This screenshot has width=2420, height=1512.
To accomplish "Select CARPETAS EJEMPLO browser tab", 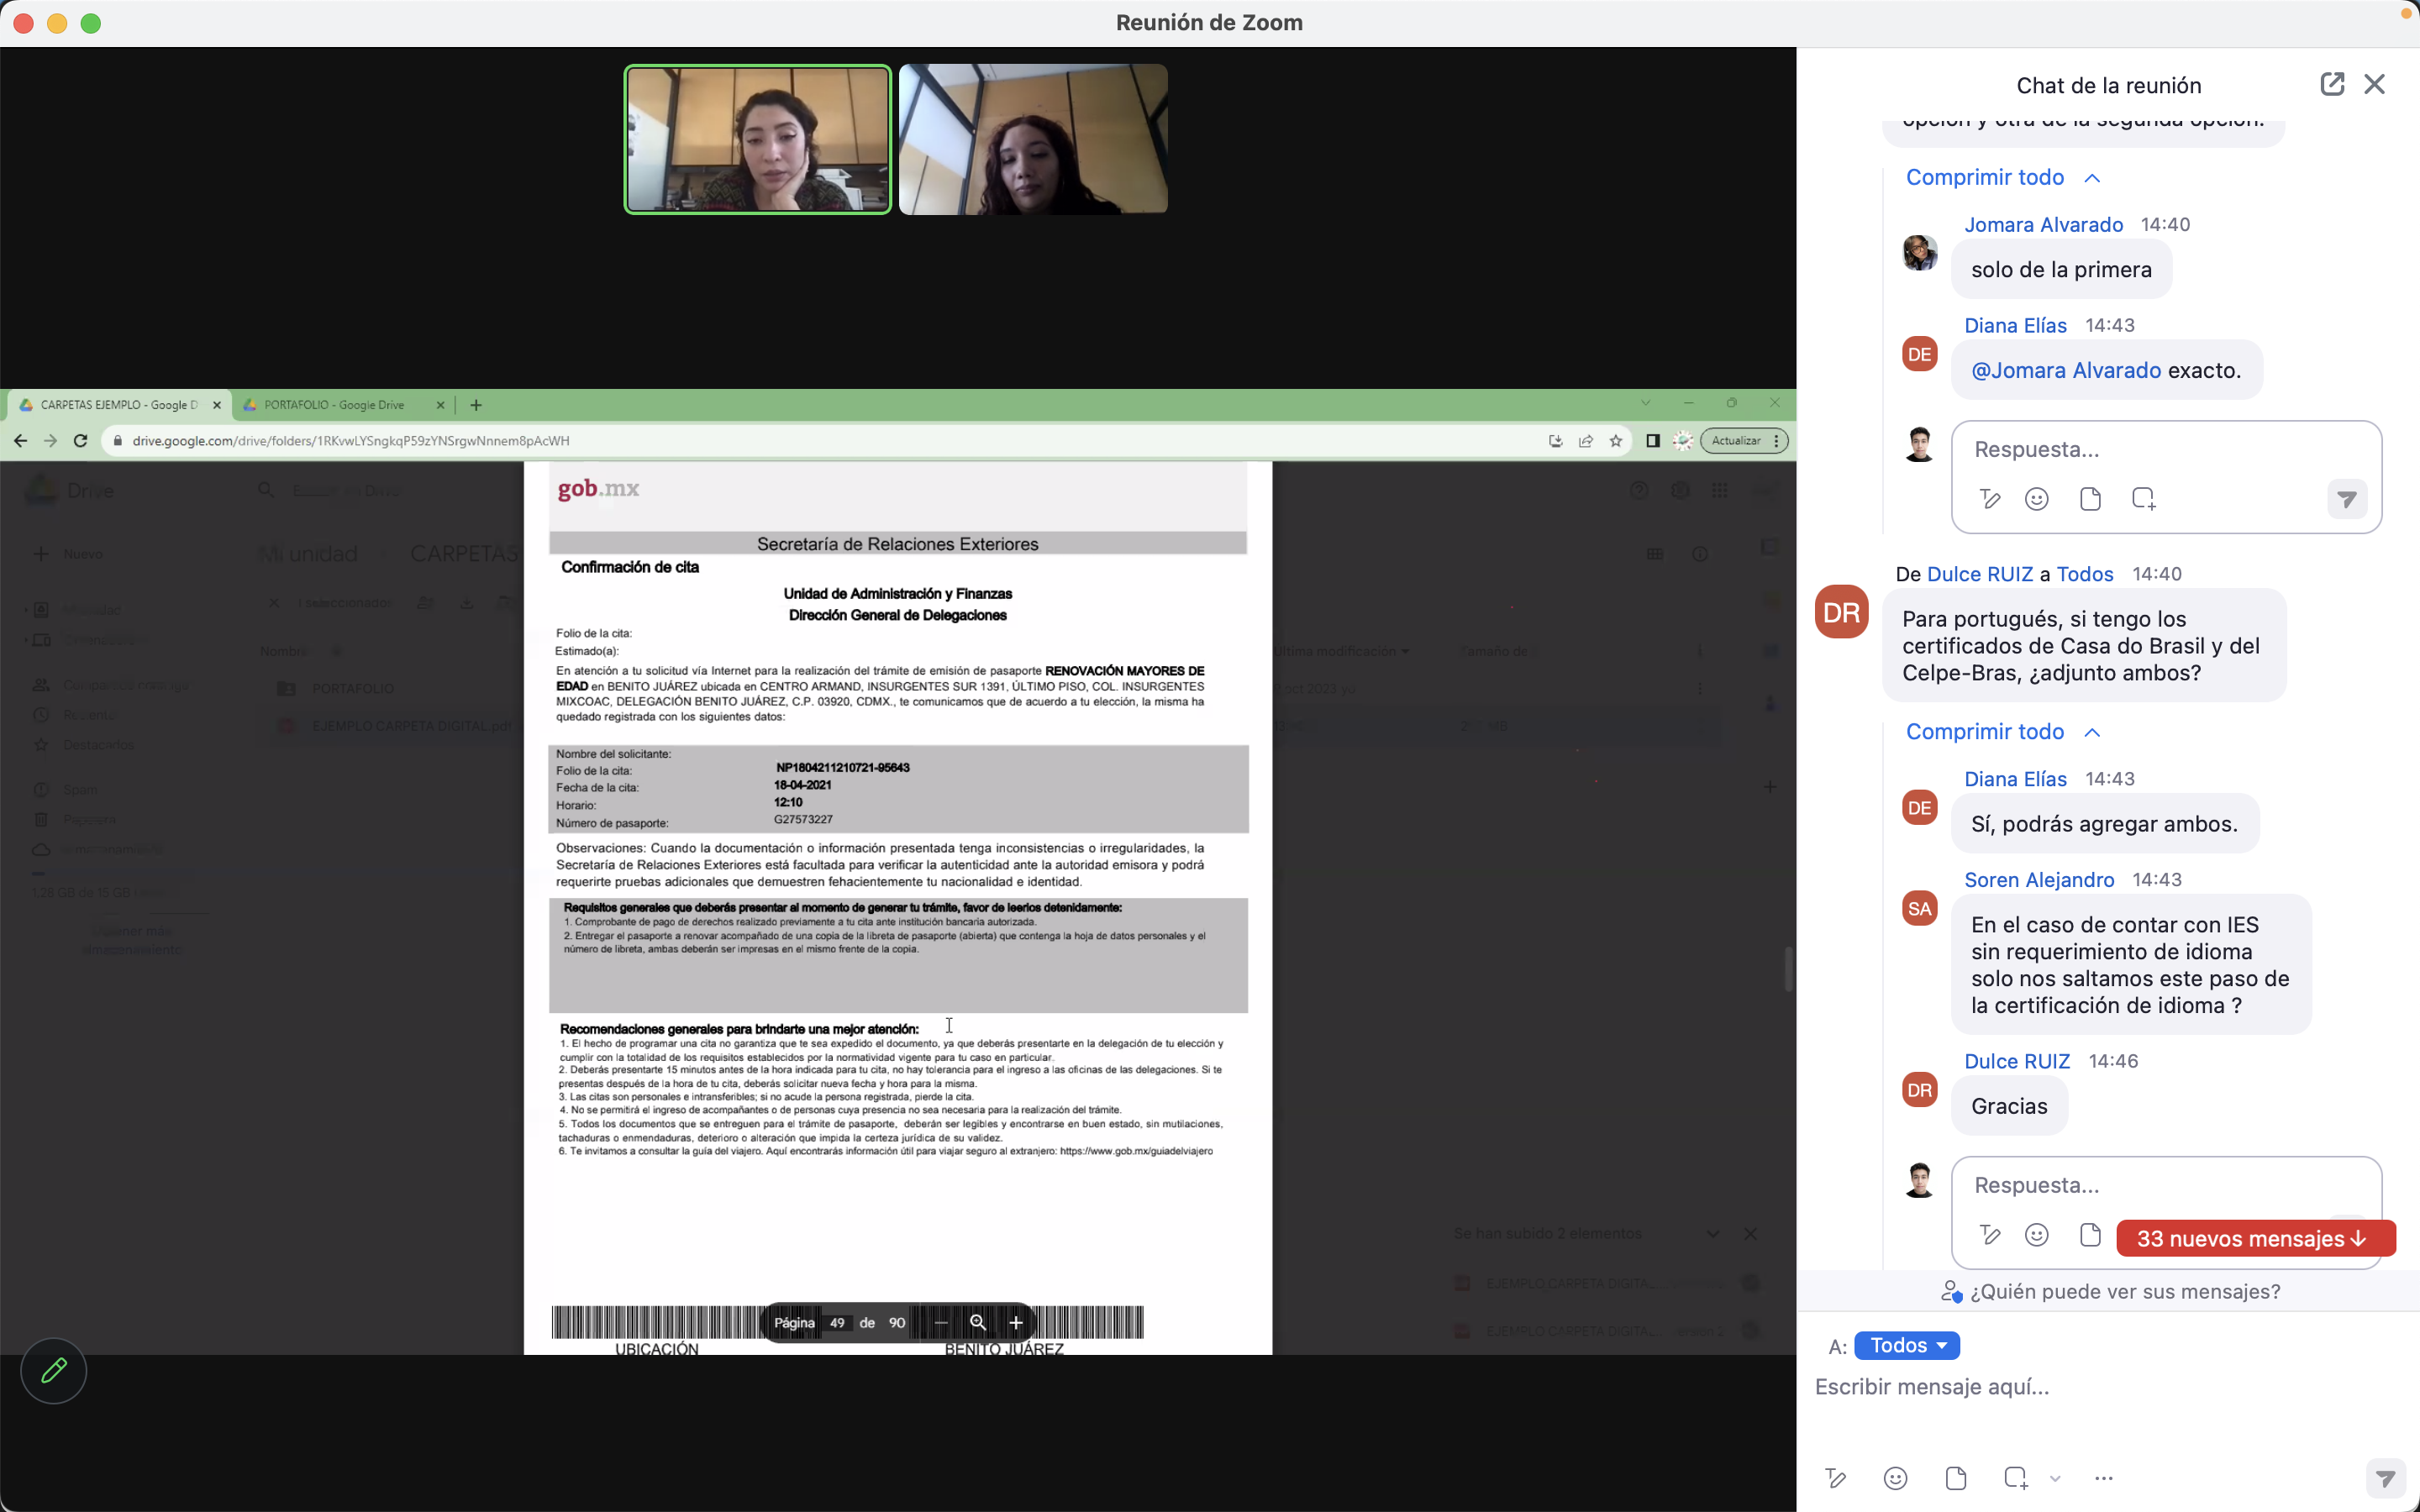I will [118, 405].
